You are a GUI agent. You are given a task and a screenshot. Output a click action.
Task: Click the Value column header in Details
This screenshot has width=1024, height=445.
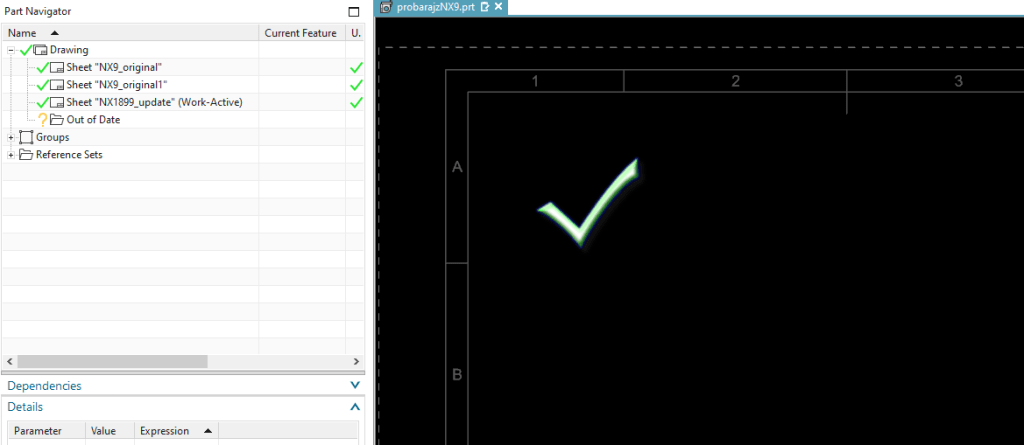click(x=110, y=431)
